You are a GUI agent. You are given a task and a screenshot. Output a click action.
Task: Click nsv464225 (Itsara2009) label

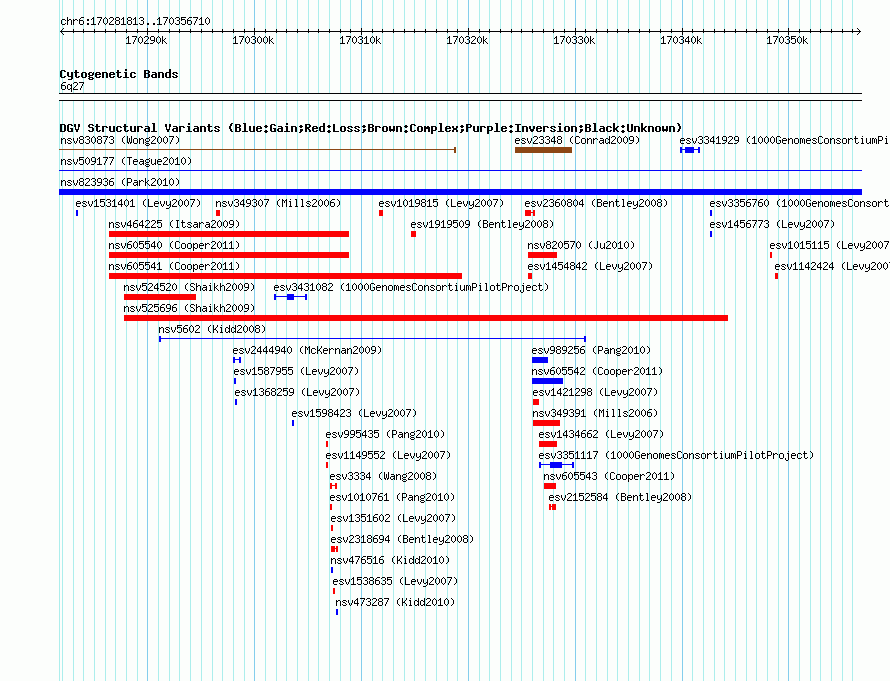point(174,224)
